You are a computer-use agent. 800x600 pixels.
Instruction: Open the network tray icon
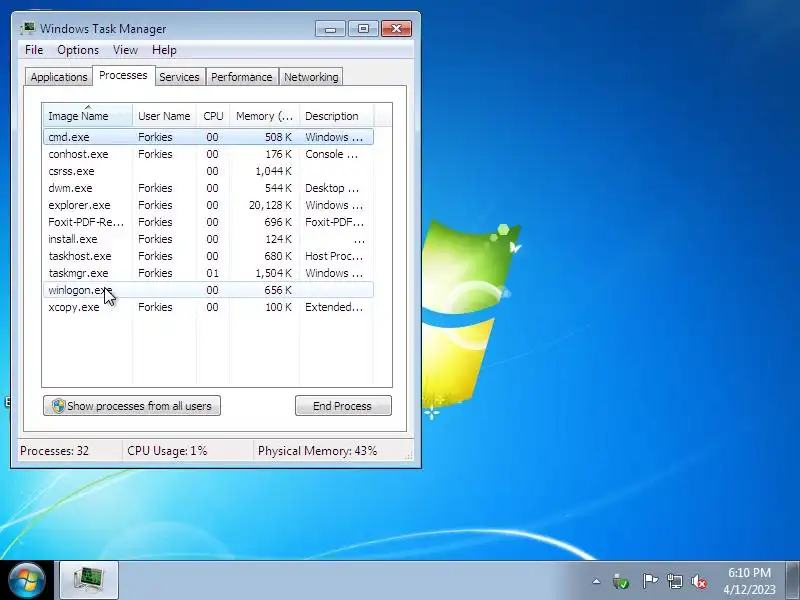click(x=674, y=581)
